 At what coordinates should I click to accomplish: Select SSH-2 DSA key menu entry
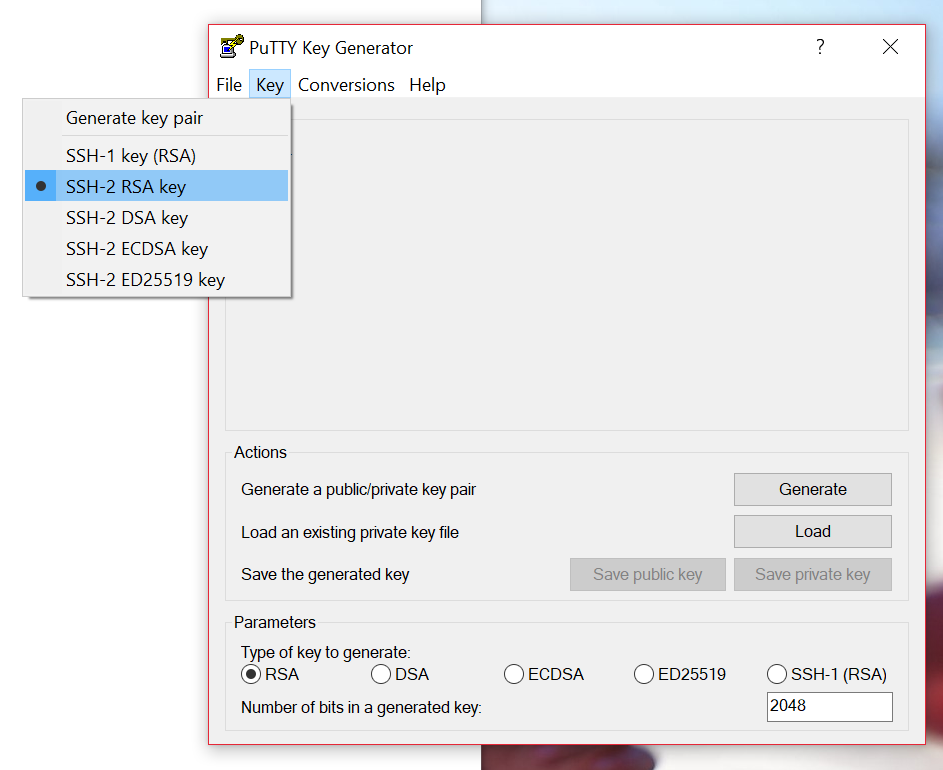156,218
